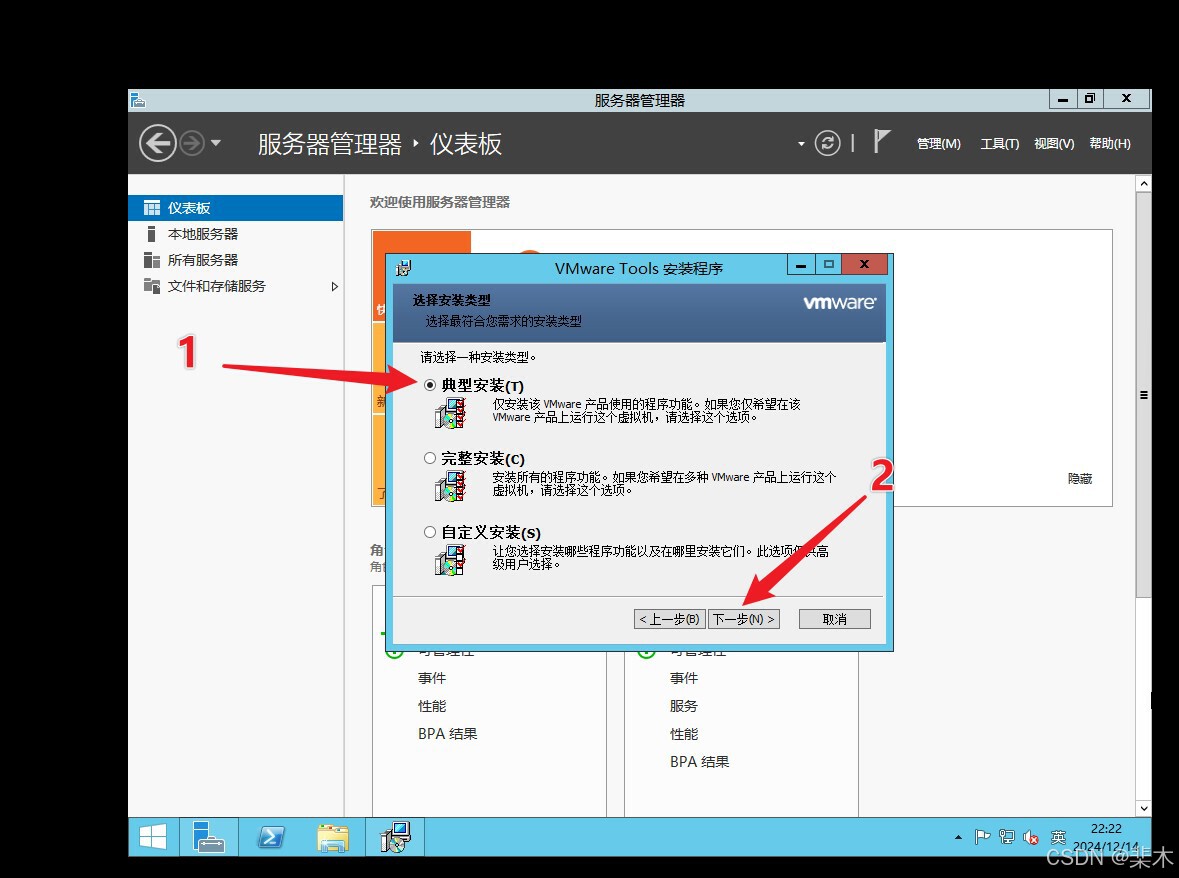Click 服务 in the right role tile
The width and height of the screenshot is (1179, 878).
[683, 706]
